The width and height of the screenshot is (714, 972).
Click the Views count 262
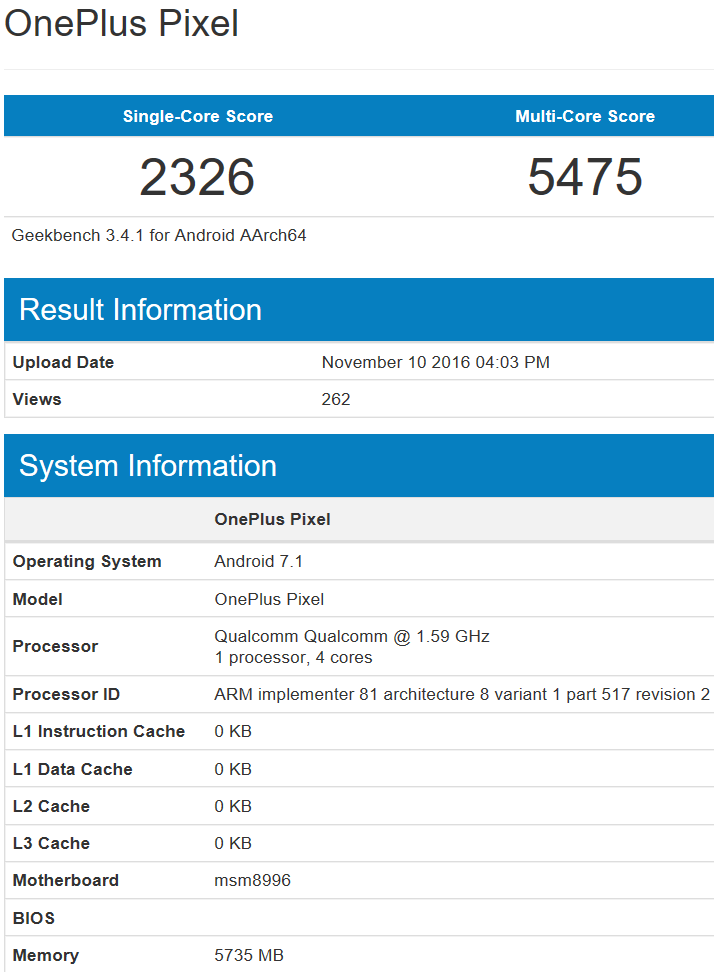point(336,399)
